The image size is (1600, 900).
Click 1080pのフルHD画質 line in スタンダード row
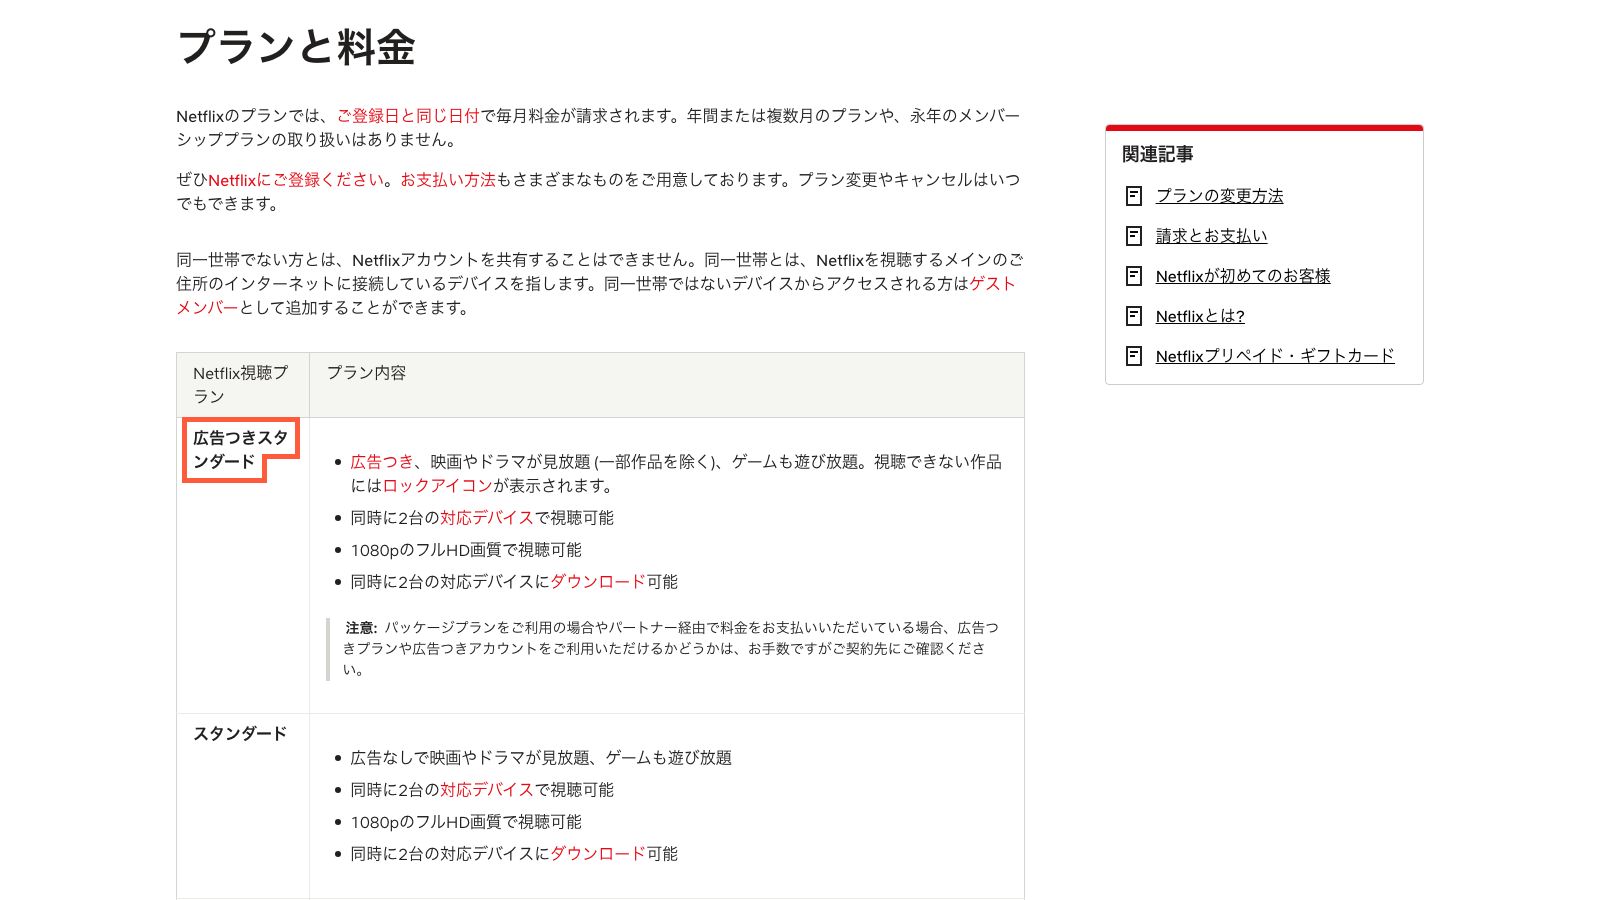tap(466, 822)
